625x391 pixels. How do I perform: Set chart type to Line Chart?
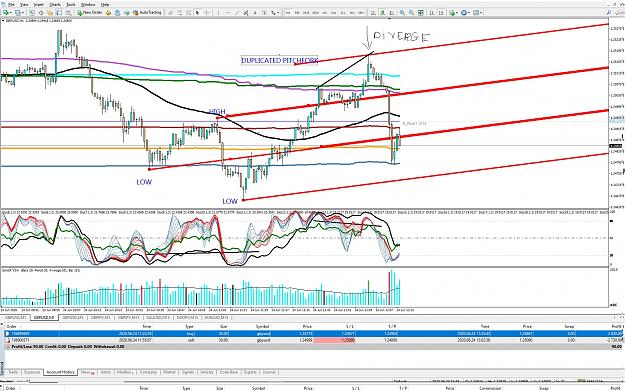coord(391,13)
